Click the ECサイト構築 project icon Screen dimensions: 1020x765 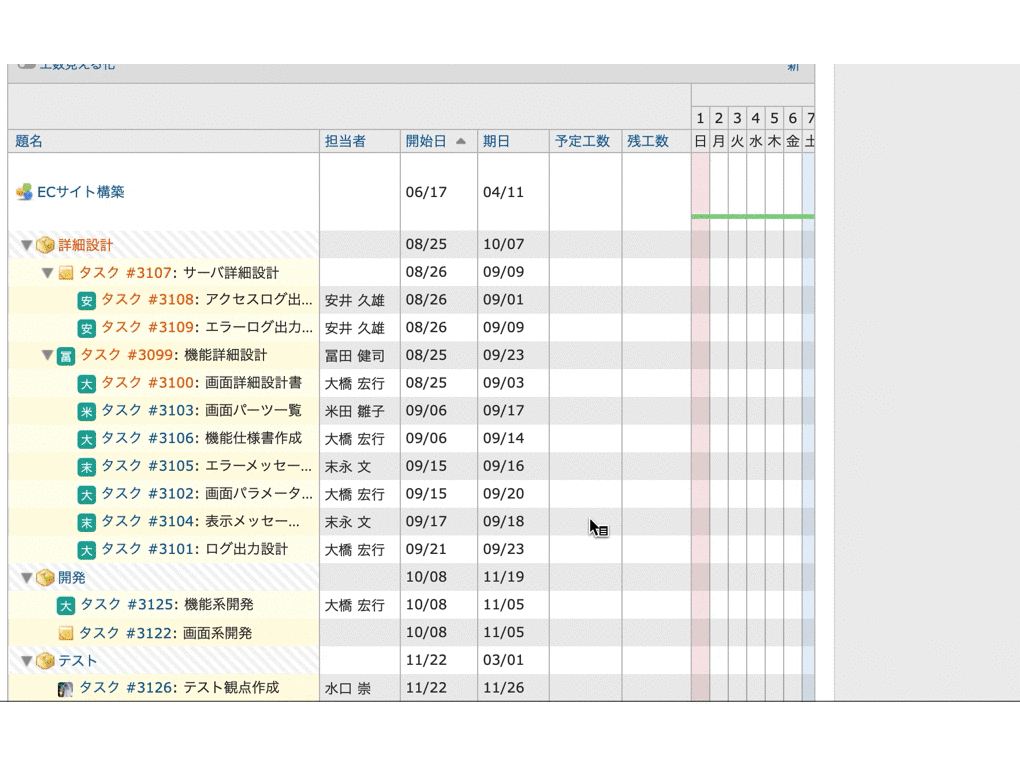click(x=24, y=192)
